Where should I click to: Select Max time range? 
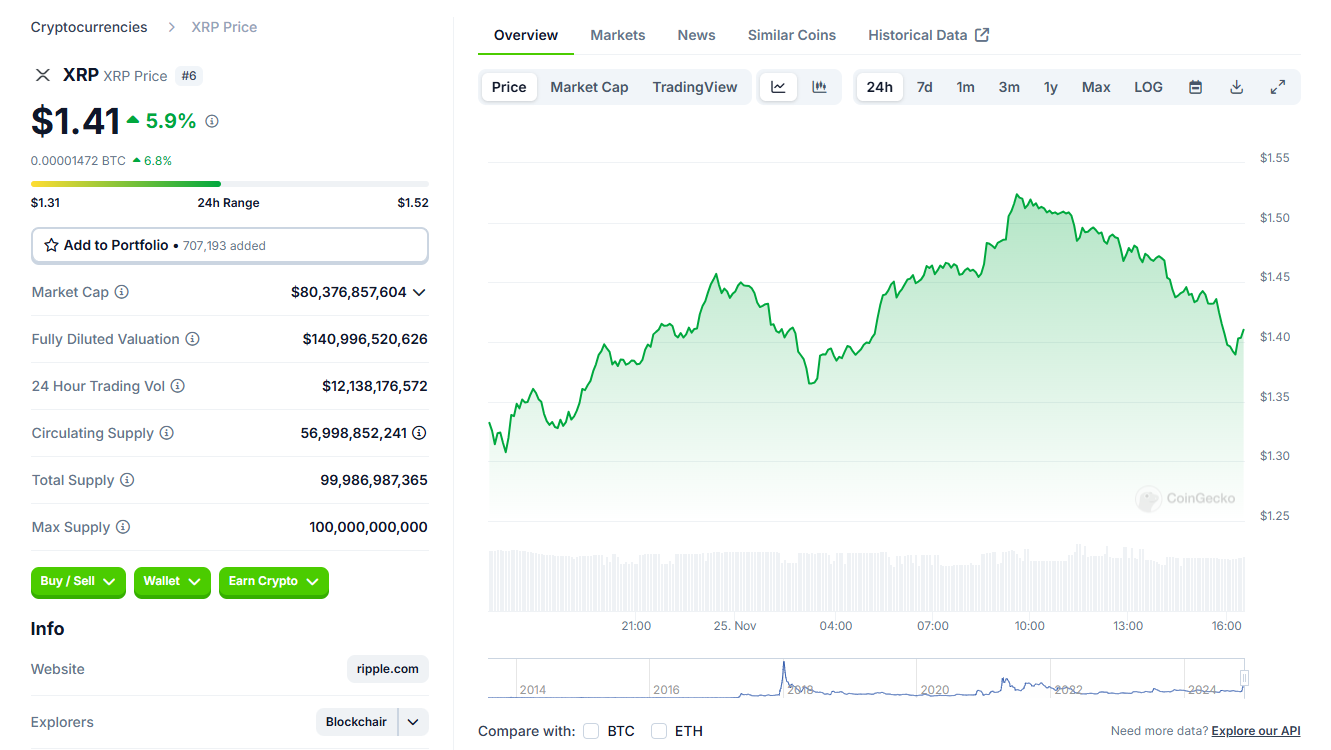(x=1096, y=87)
